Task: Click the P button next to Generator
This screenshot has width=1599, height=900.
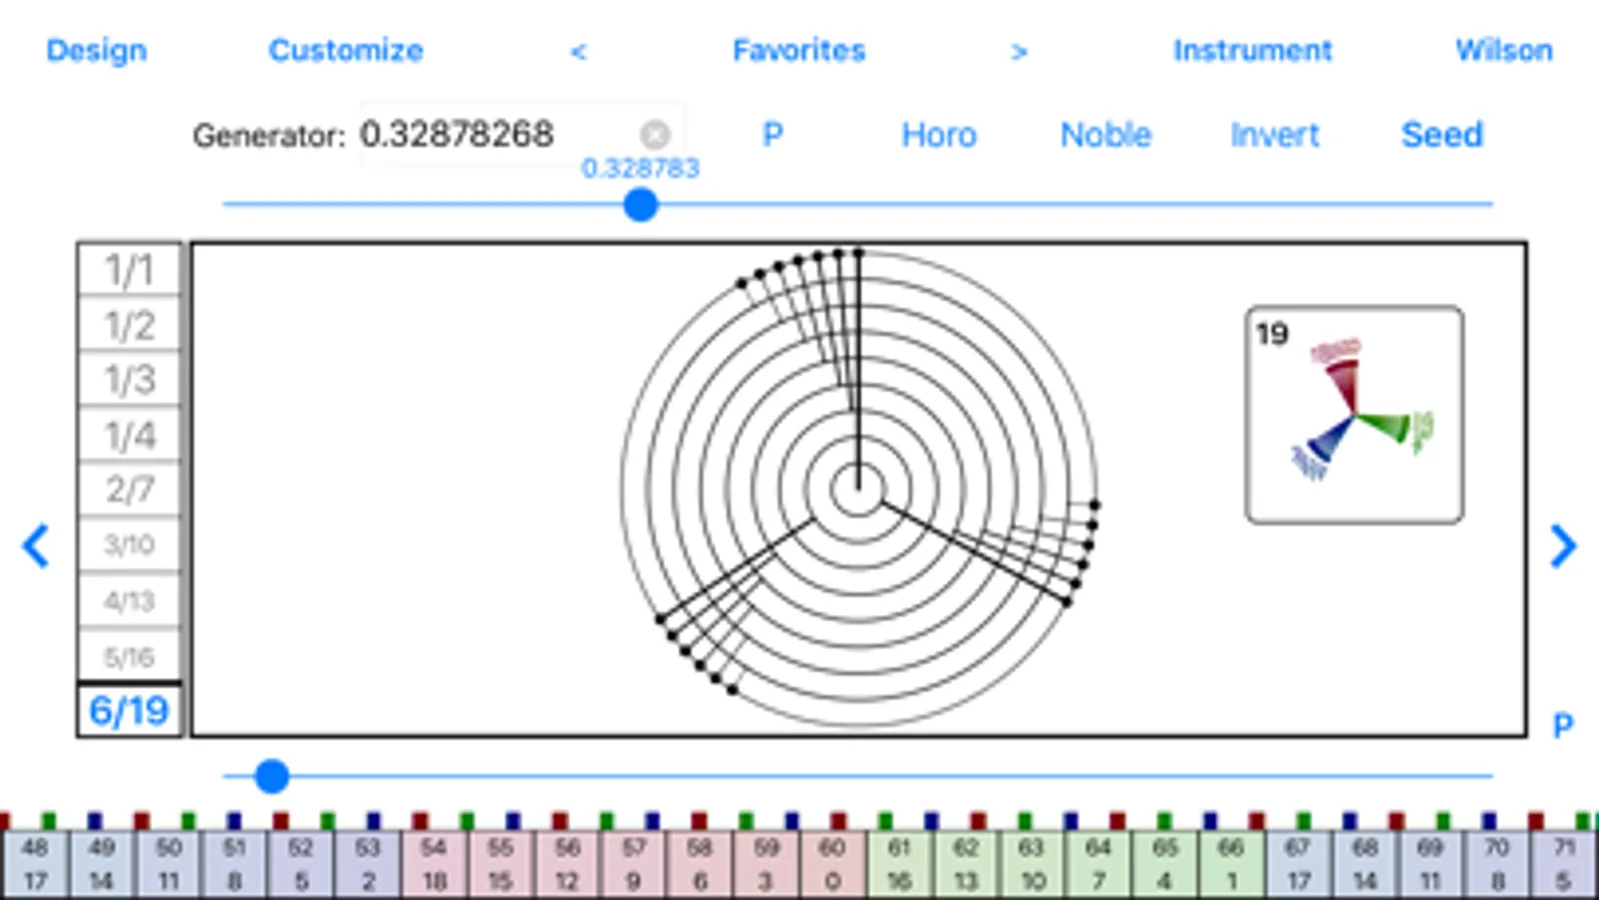Action: [x=772, y=134]
